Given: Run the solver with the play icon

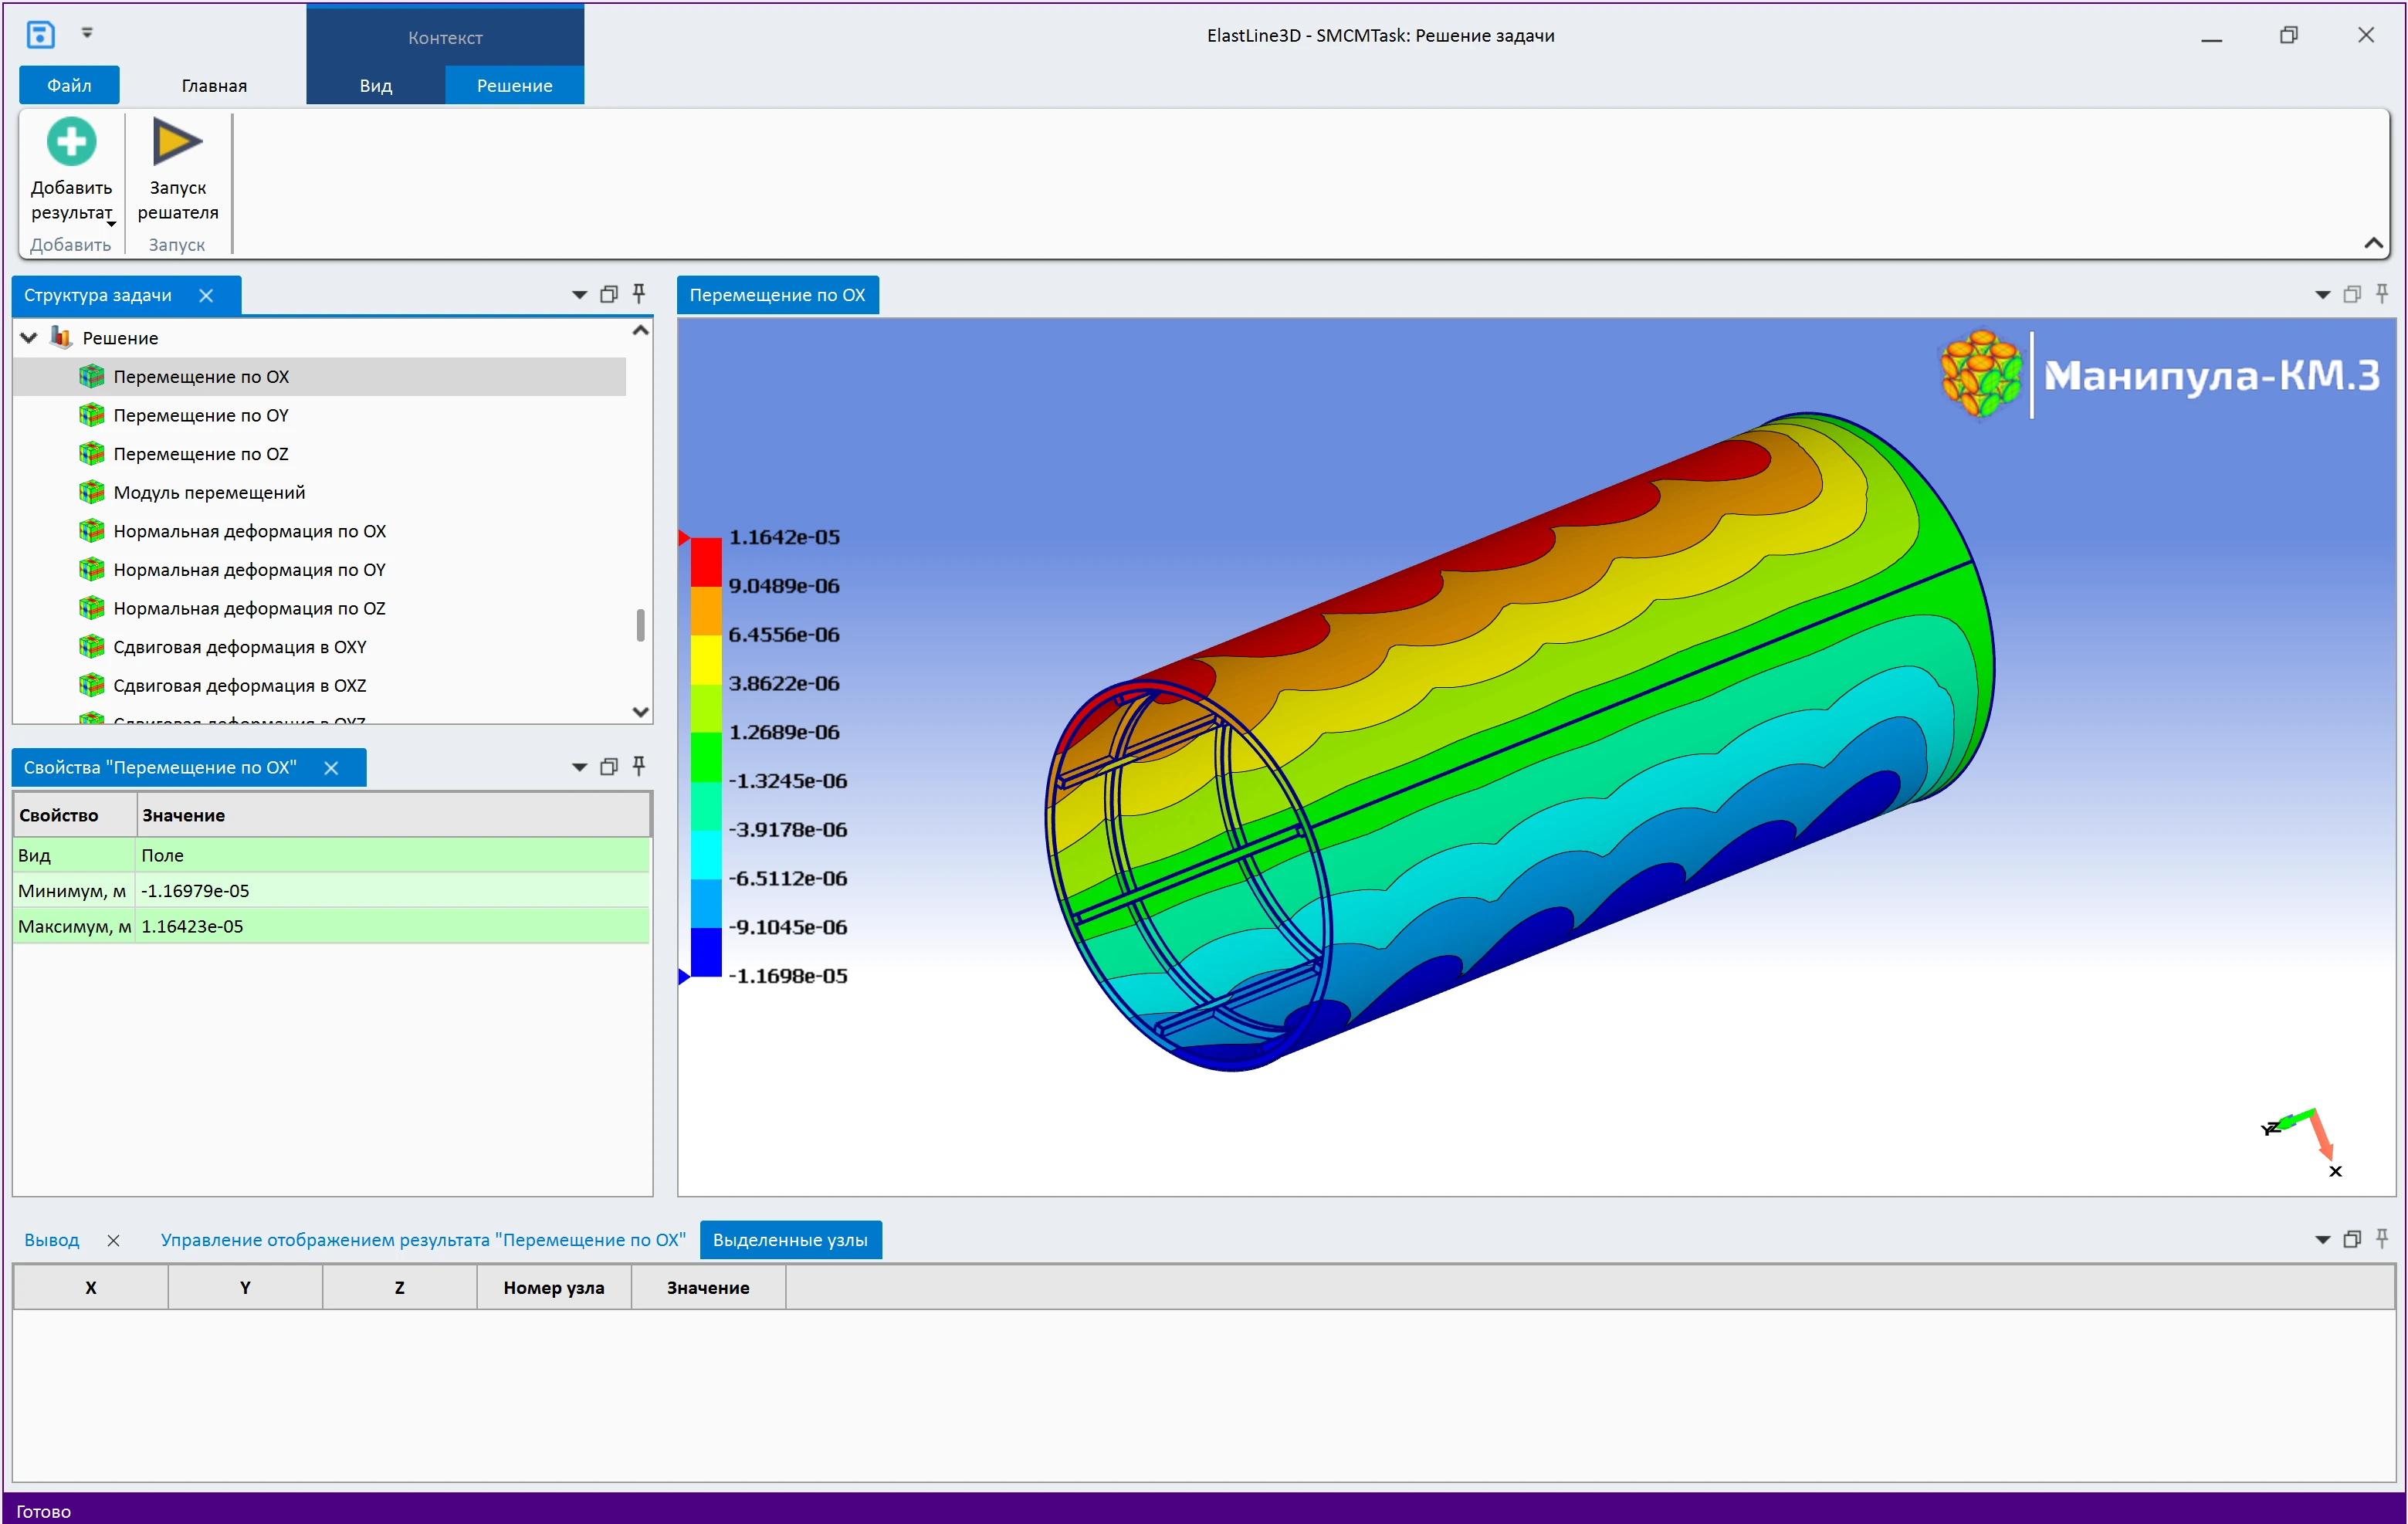Looking at the screenshot, I should pos(177,142).
